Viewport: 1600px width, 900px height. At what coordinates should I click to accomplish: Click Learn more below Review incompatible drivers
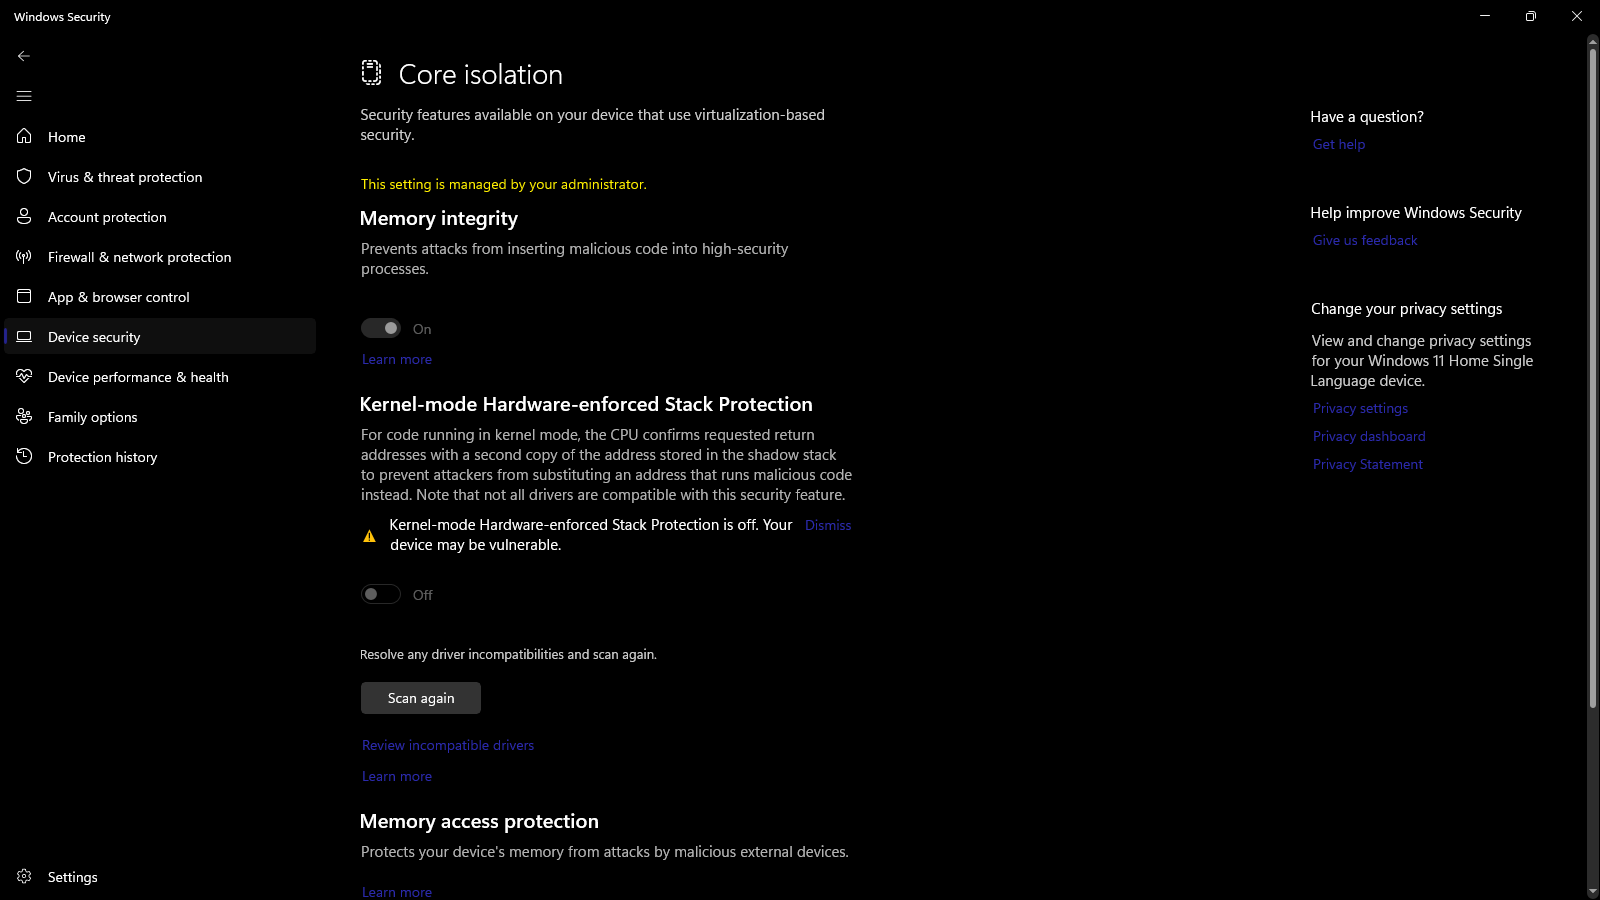tap(397, 776)
